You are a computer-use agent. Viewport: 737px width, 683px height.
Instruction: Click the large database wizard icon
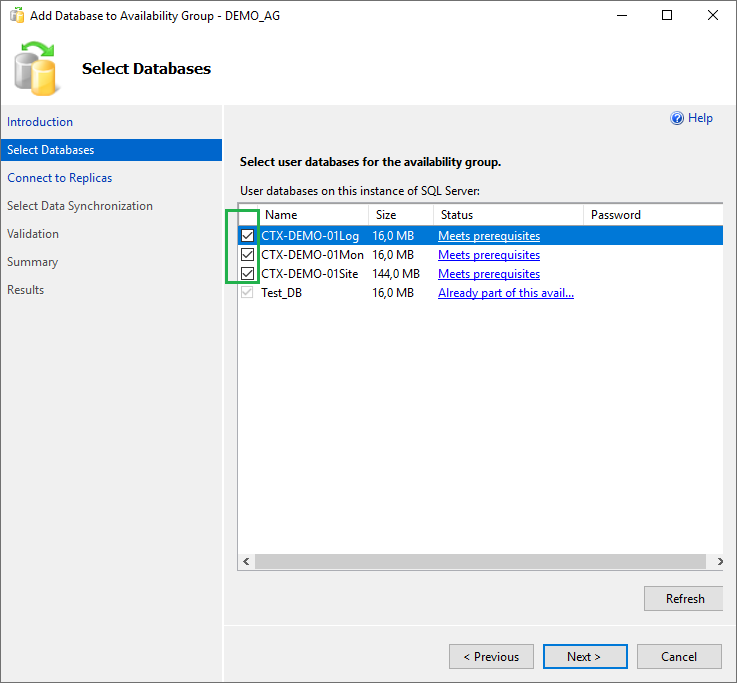tap(35, 69)
